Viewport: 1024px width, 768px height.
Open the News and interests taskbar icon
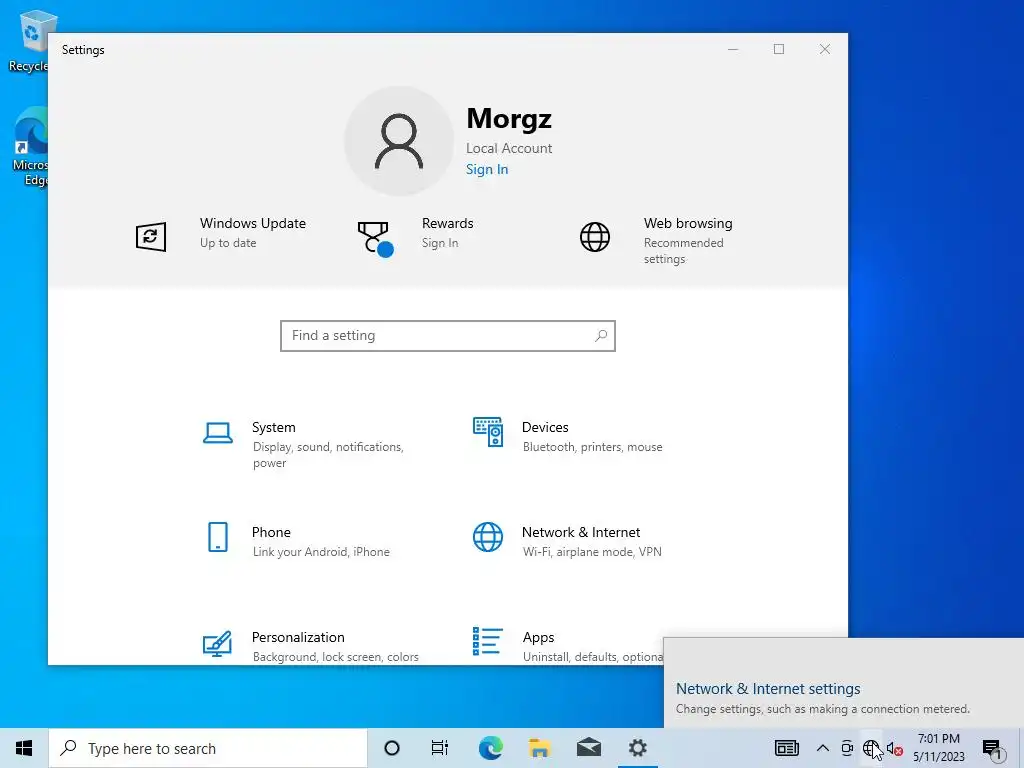787,748
